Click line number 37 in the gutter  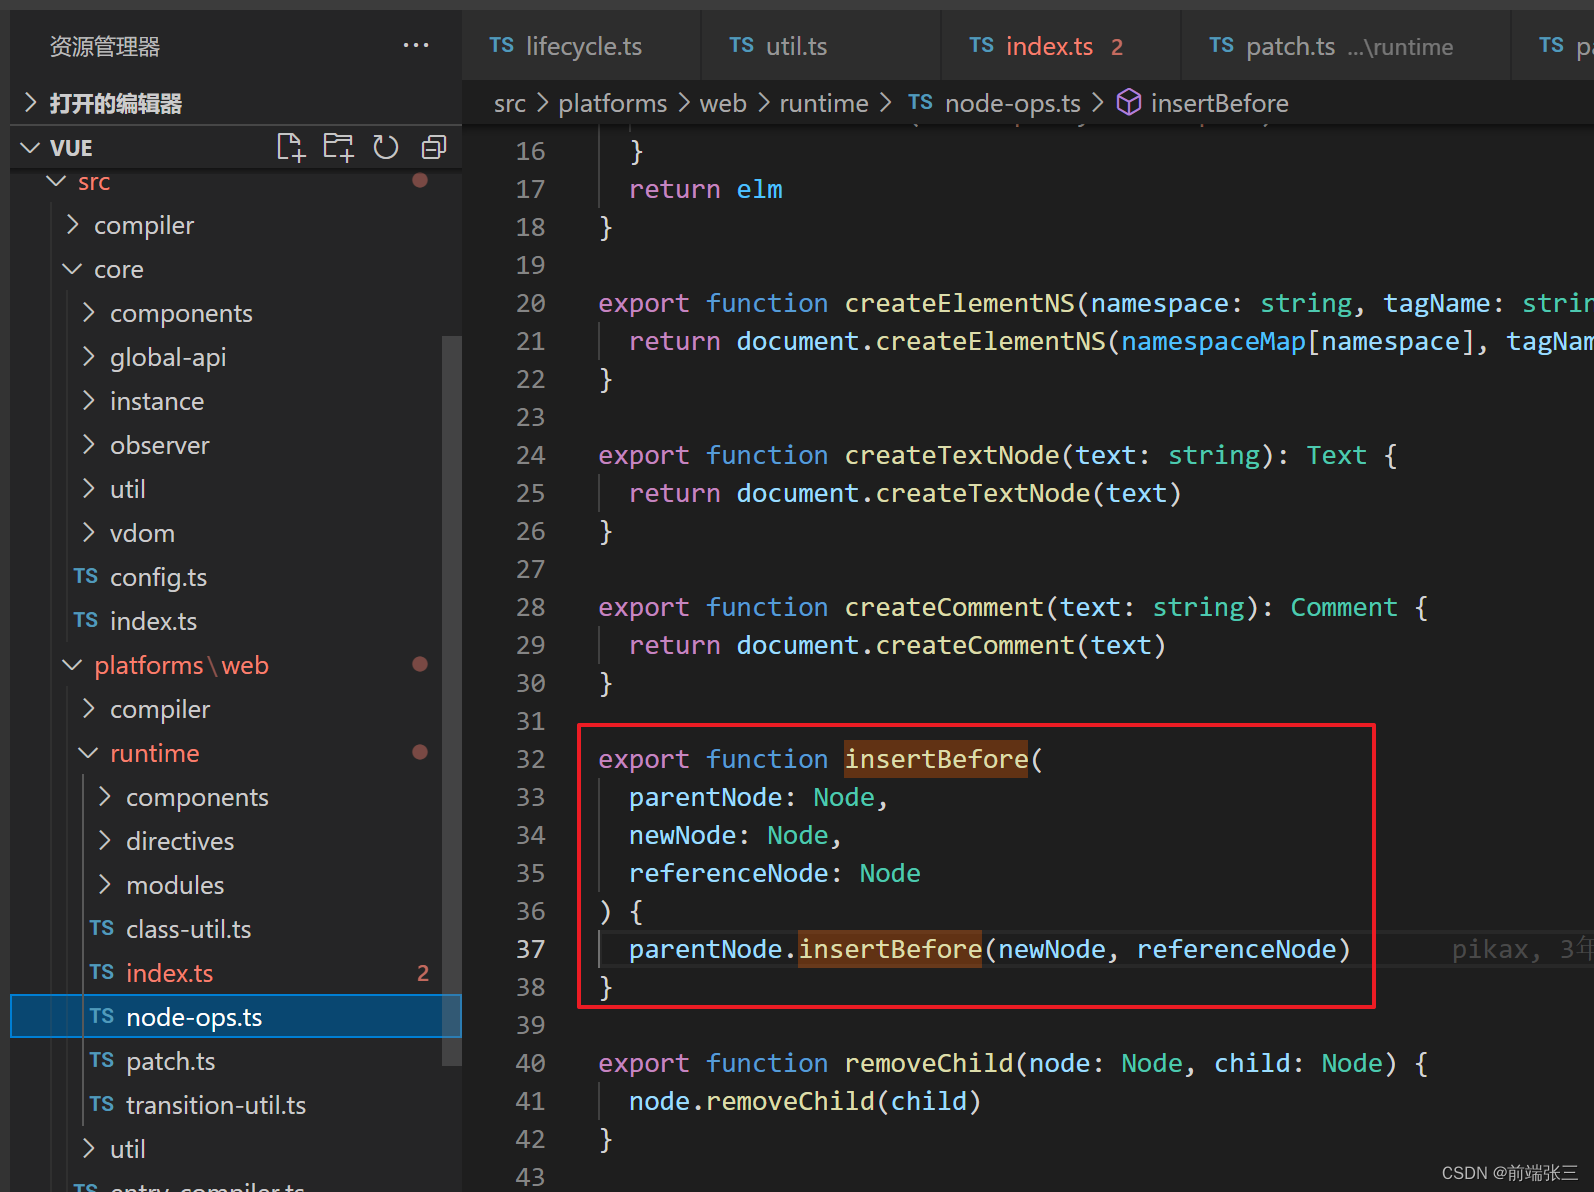530,950
